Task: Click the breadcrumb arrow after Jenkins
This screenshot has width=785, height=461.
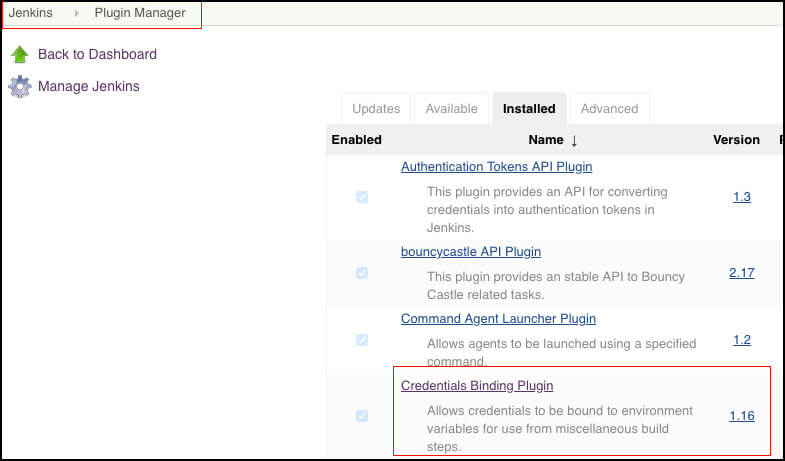Action: coord(76,13)
